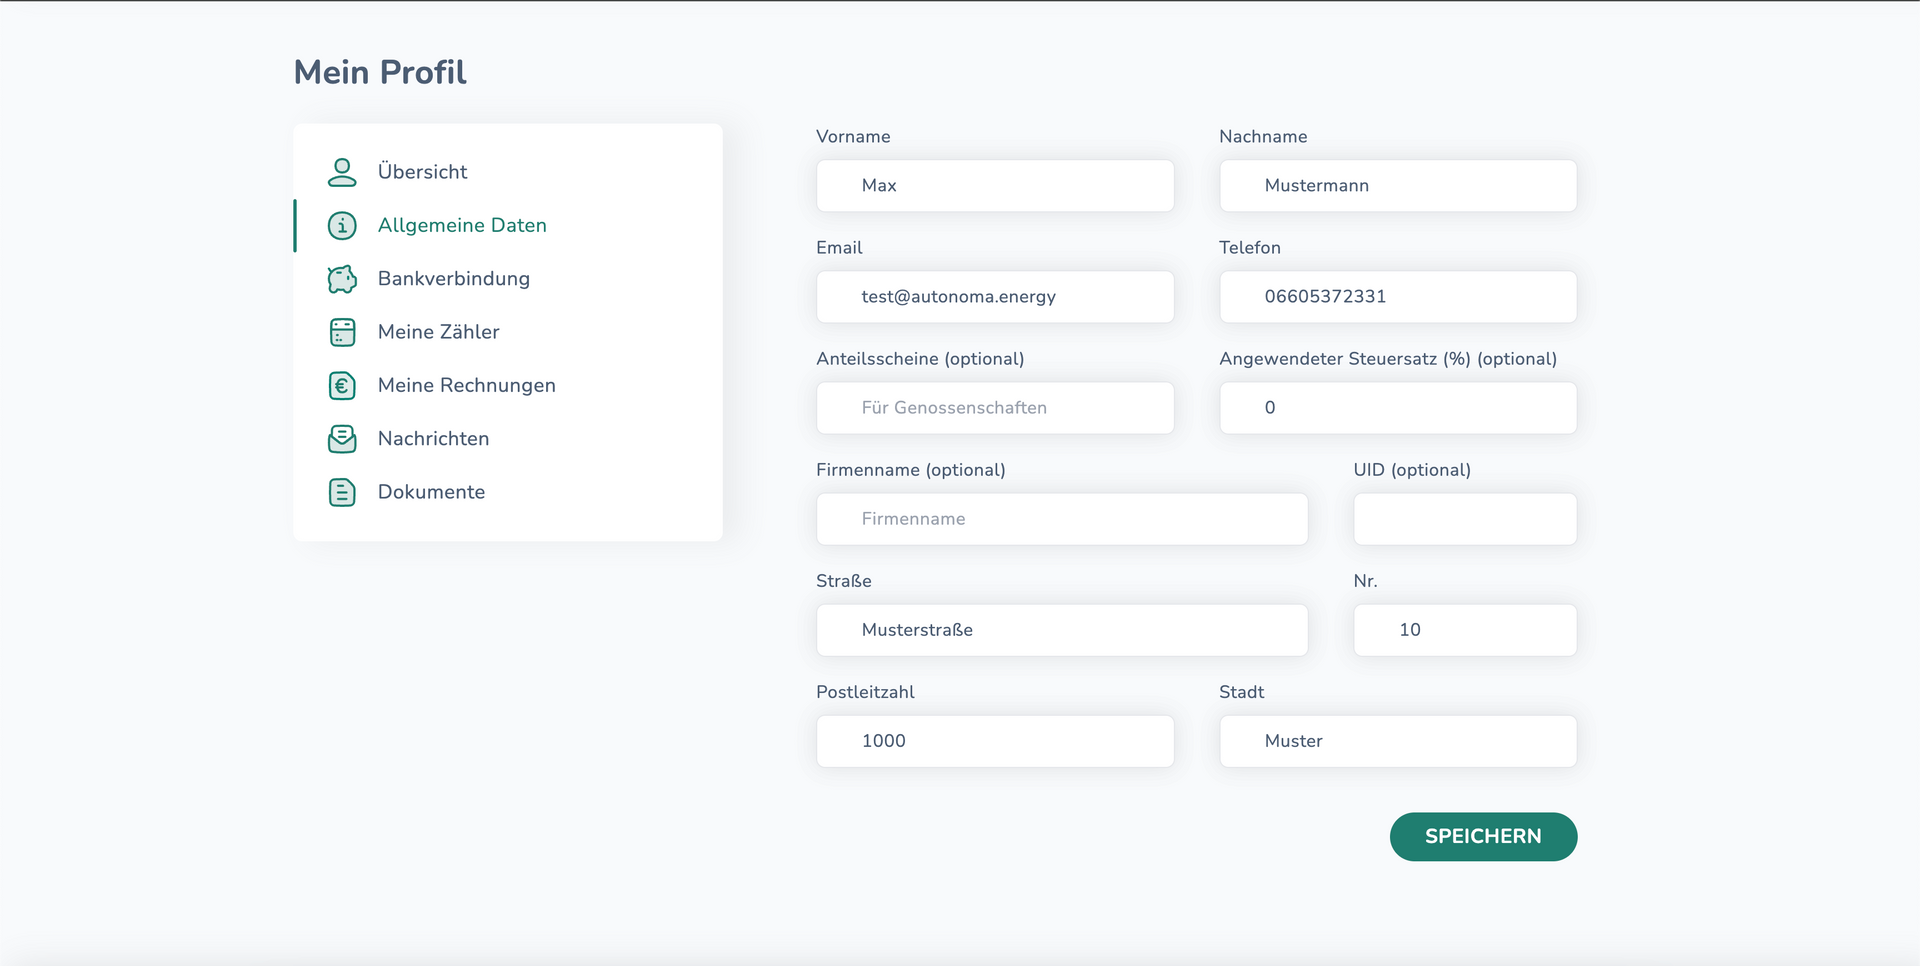Image resolution: width=1920 pixels, height=966 pixels.
Task: Click the Nr. label
Action: pyautogui.click(x=1365, y=580)
